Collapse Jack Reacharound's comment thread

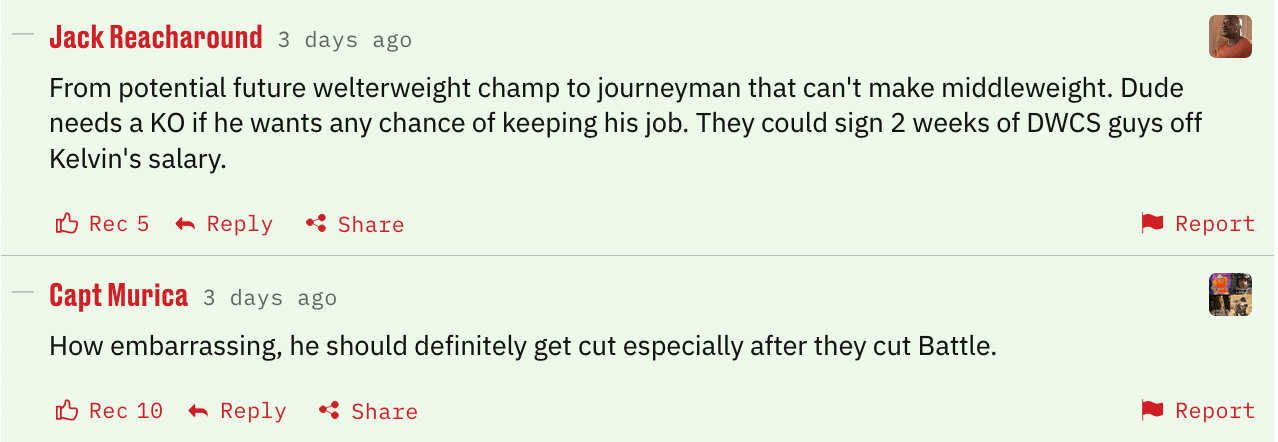[x=22, y=36]
